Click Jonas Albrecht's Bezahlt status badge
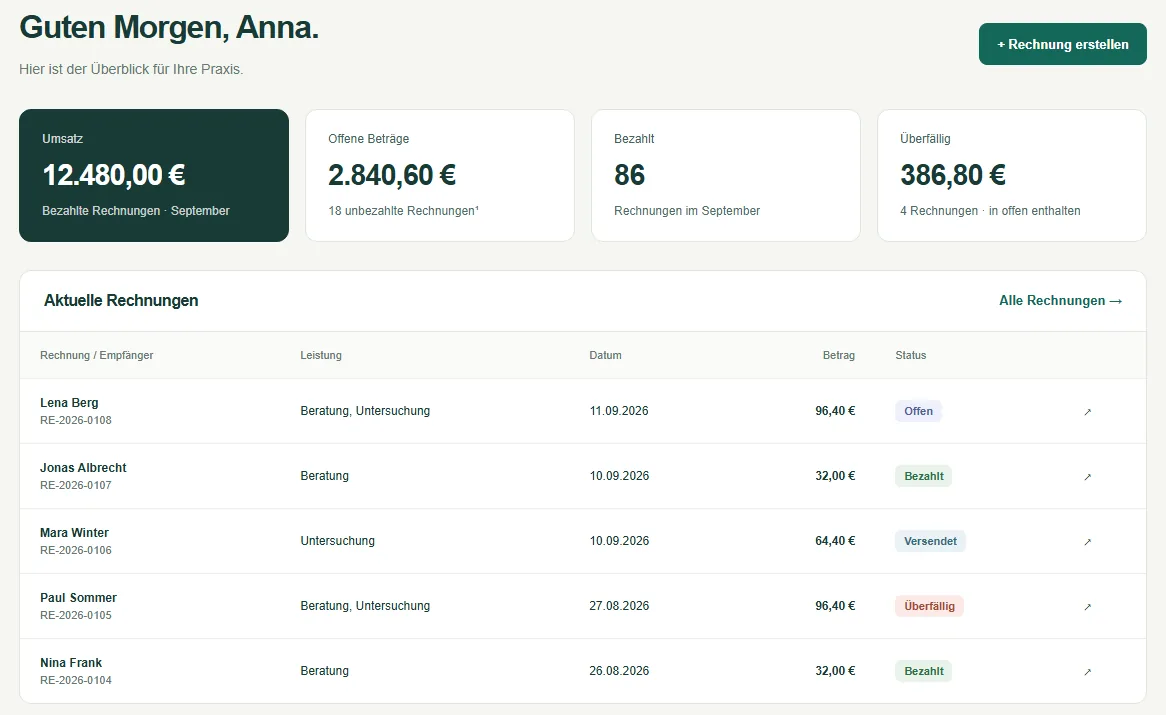 click(x=924, y=476)
